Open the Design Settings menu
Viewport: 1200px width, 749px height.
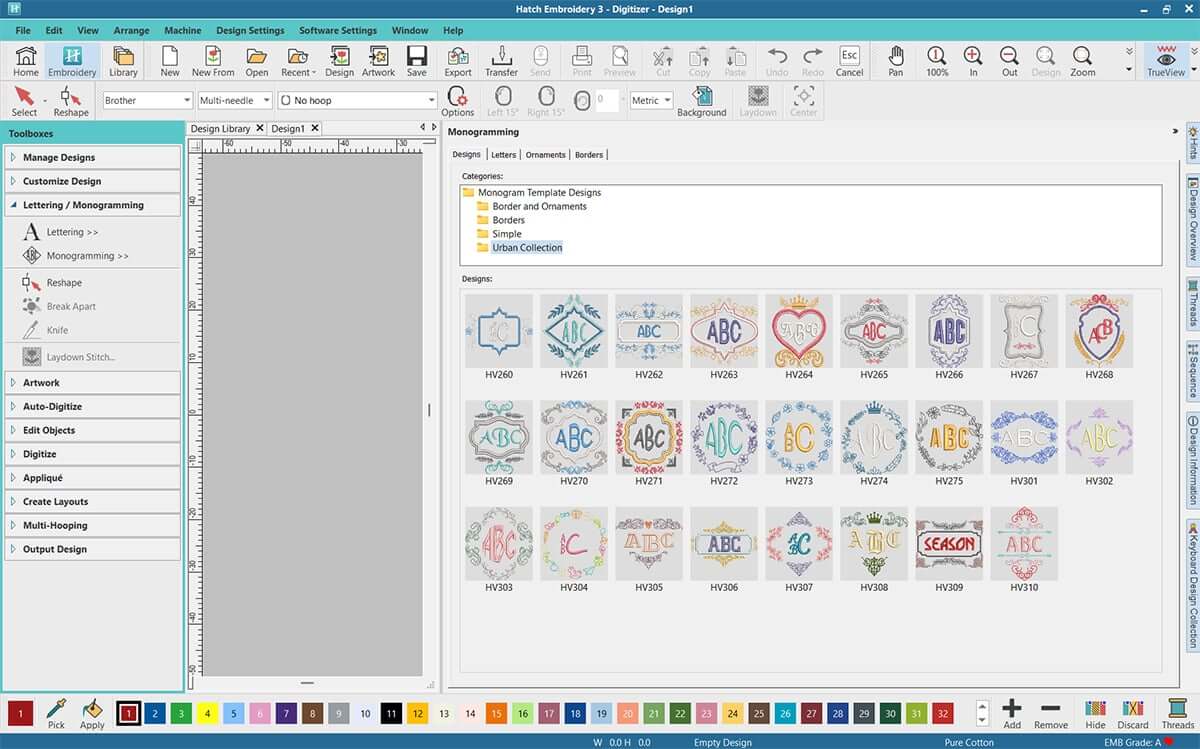click(250, 31)
